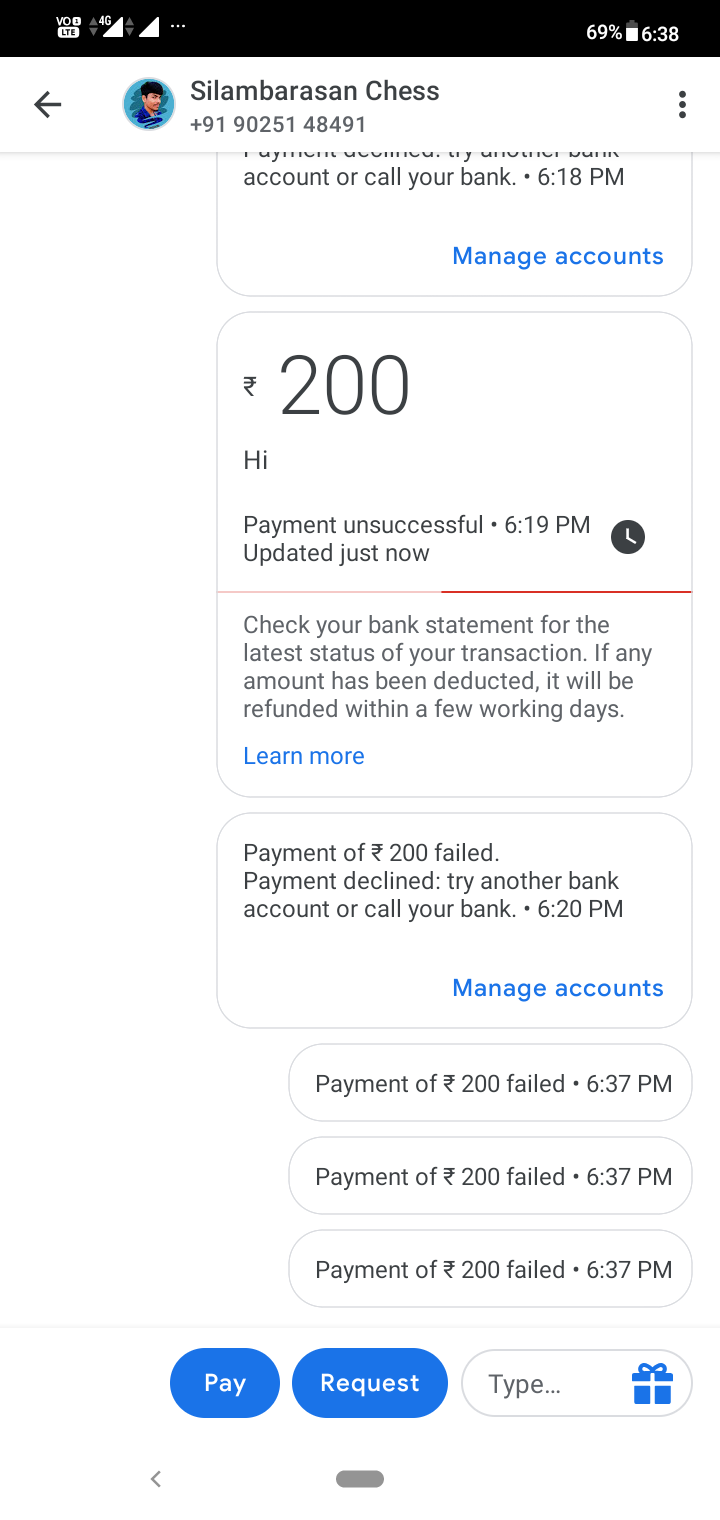Screen dimensions: 720x1520
Task: Open Manage accounts under 6:20 PM message
Action: point(558,988)
